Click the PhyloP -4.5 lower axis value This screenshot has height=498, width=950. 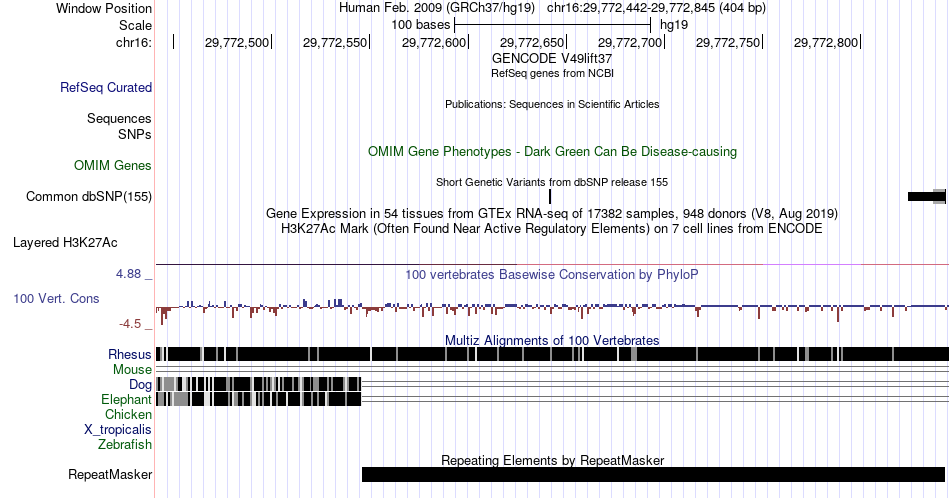(130, 324)
